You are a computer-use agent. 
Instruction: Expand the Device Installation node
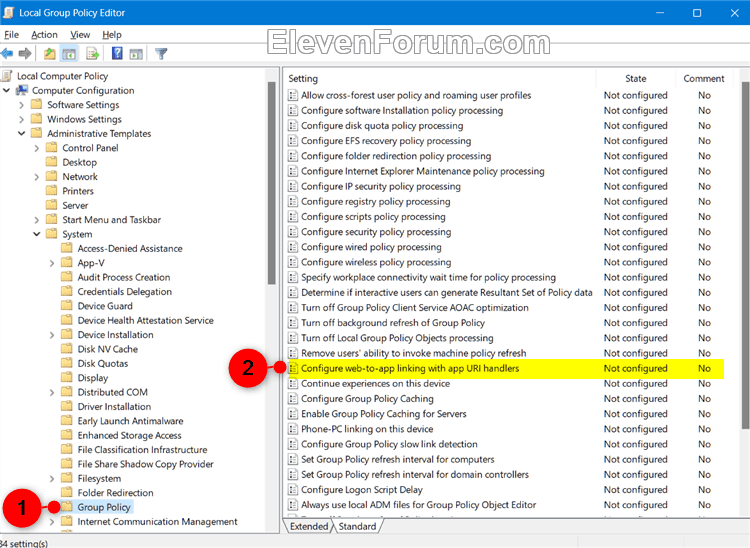pos(52,335)
